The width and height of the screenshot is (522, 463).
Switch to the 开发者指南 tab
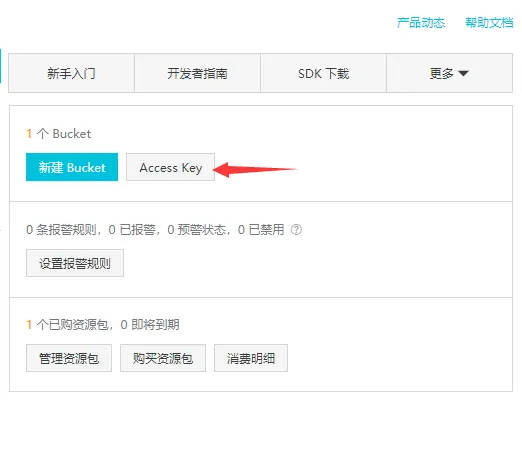point(197,73)
